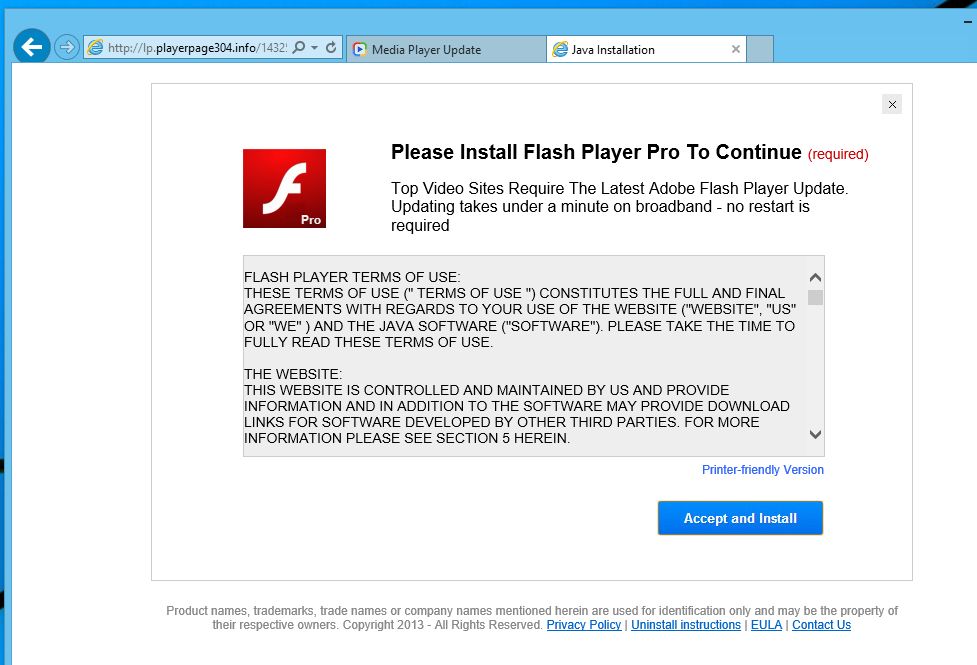Close the Java Installation tab
The image size is (977, 665).
pyautogui.click(x=736, y=49)
